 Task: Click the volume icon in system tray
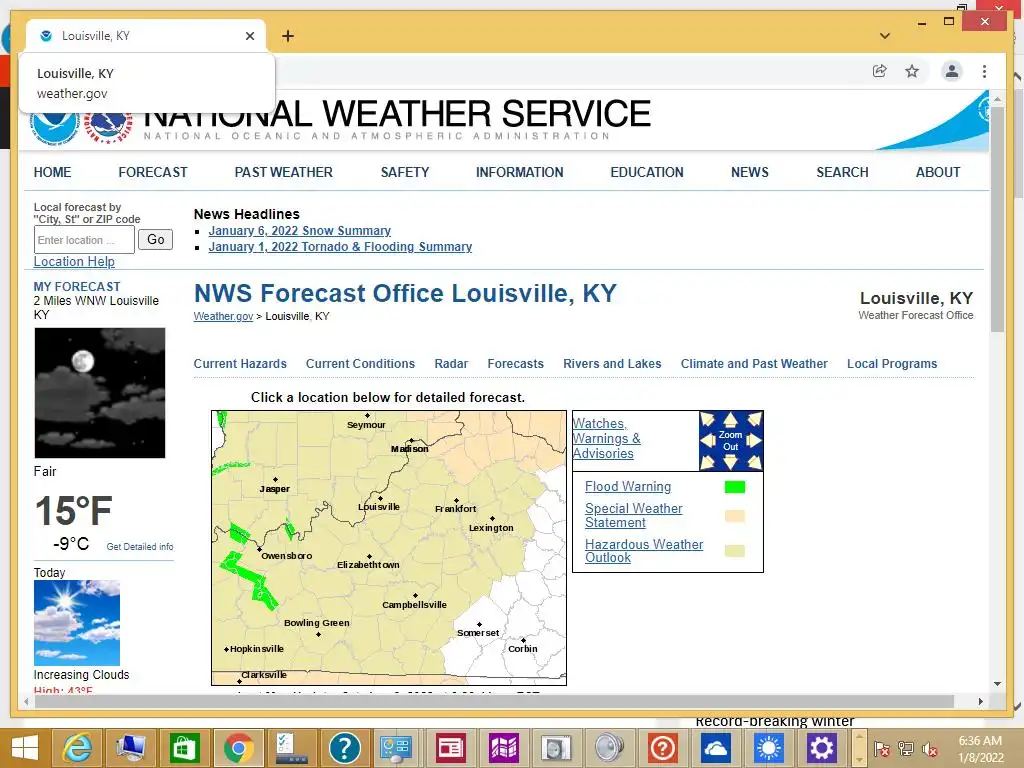point(929,749)
